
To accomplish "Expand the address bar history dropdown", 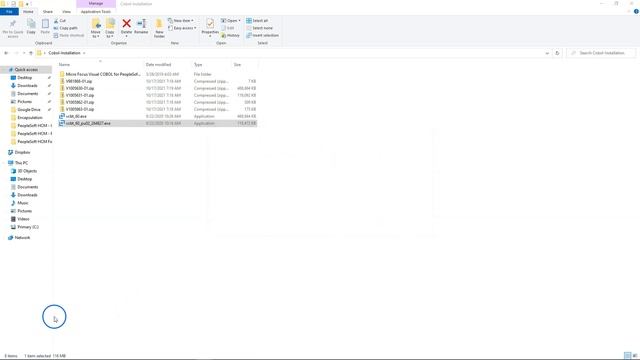I will (x=547, y=53).
